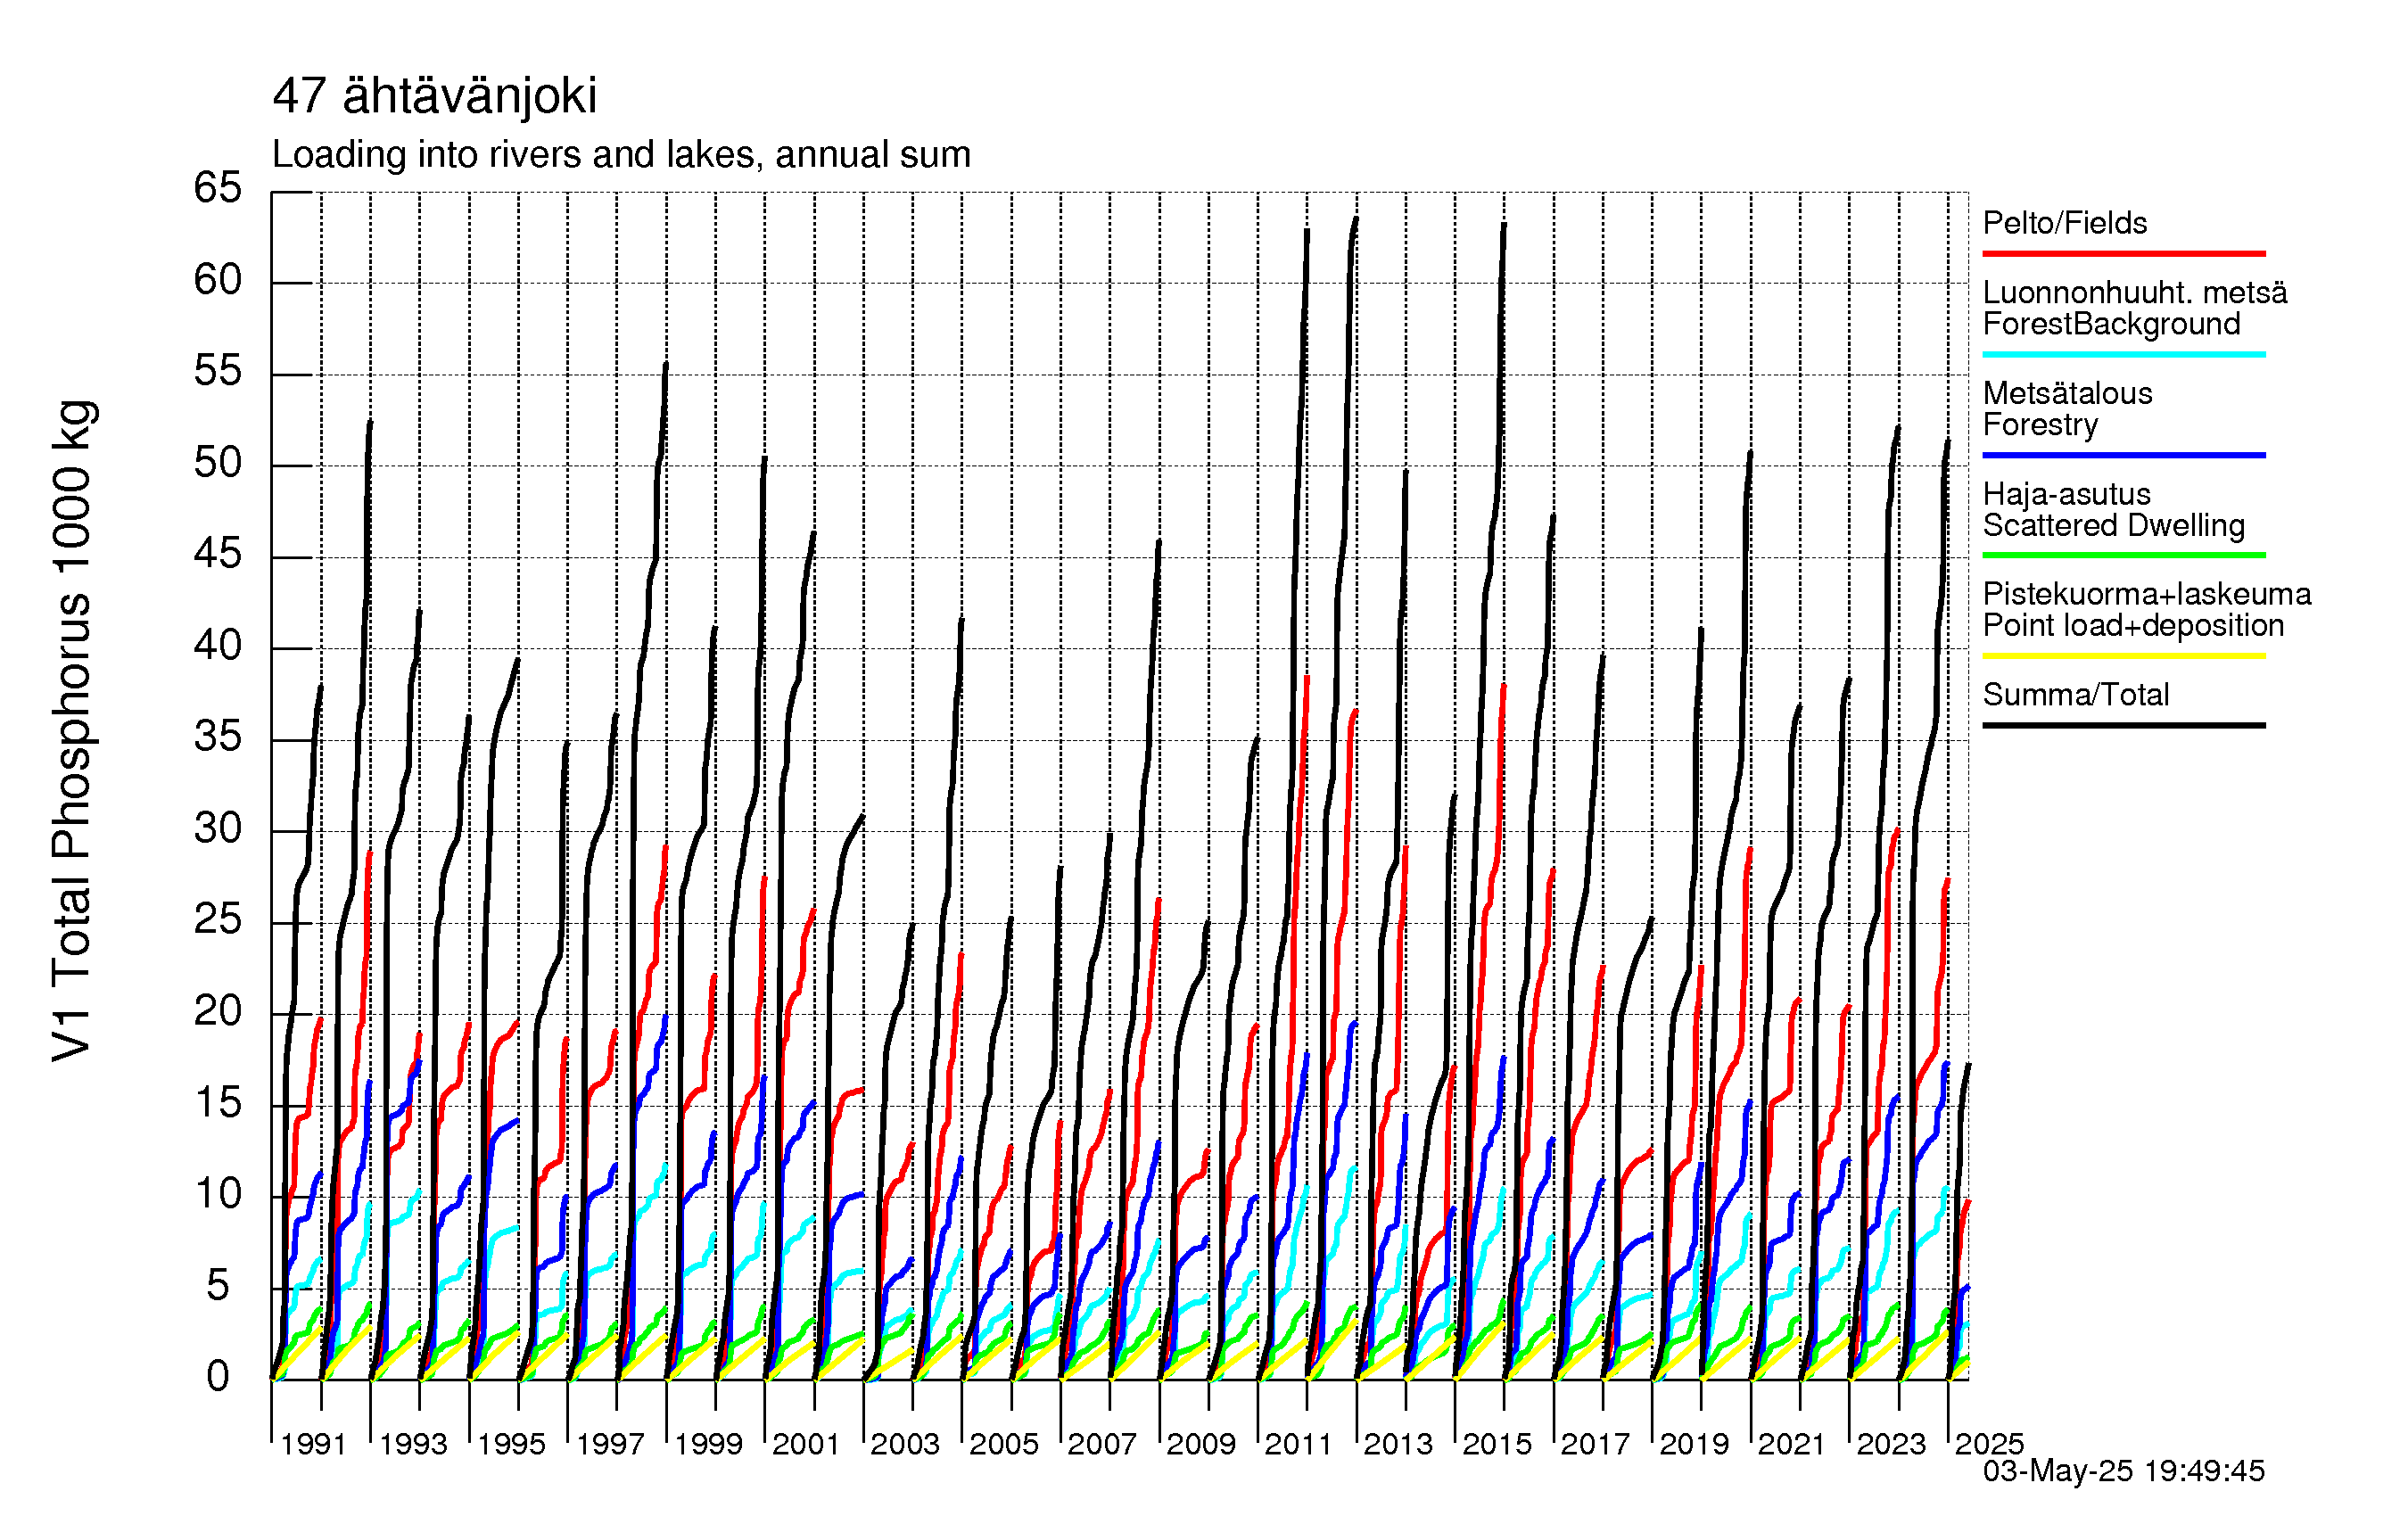Click the timestamp '03-May-25 19:49:45'
Screen dimensions: 2408x1516
(2123, 1470)
